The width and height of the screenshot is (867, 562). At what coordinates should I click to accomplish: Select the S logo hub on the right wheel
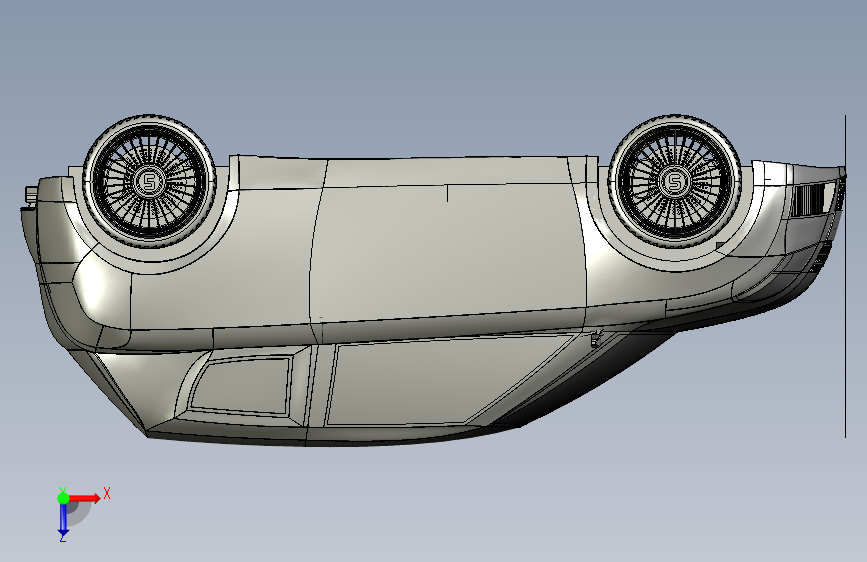673,181
